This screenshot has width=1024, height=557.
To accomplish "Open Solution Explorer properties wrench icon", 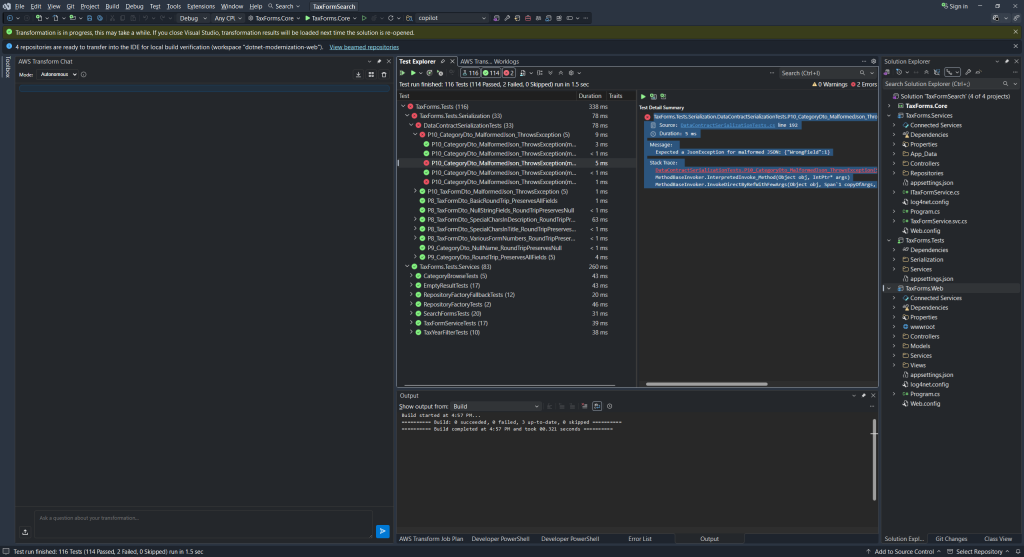I will [x=968, y=72].
